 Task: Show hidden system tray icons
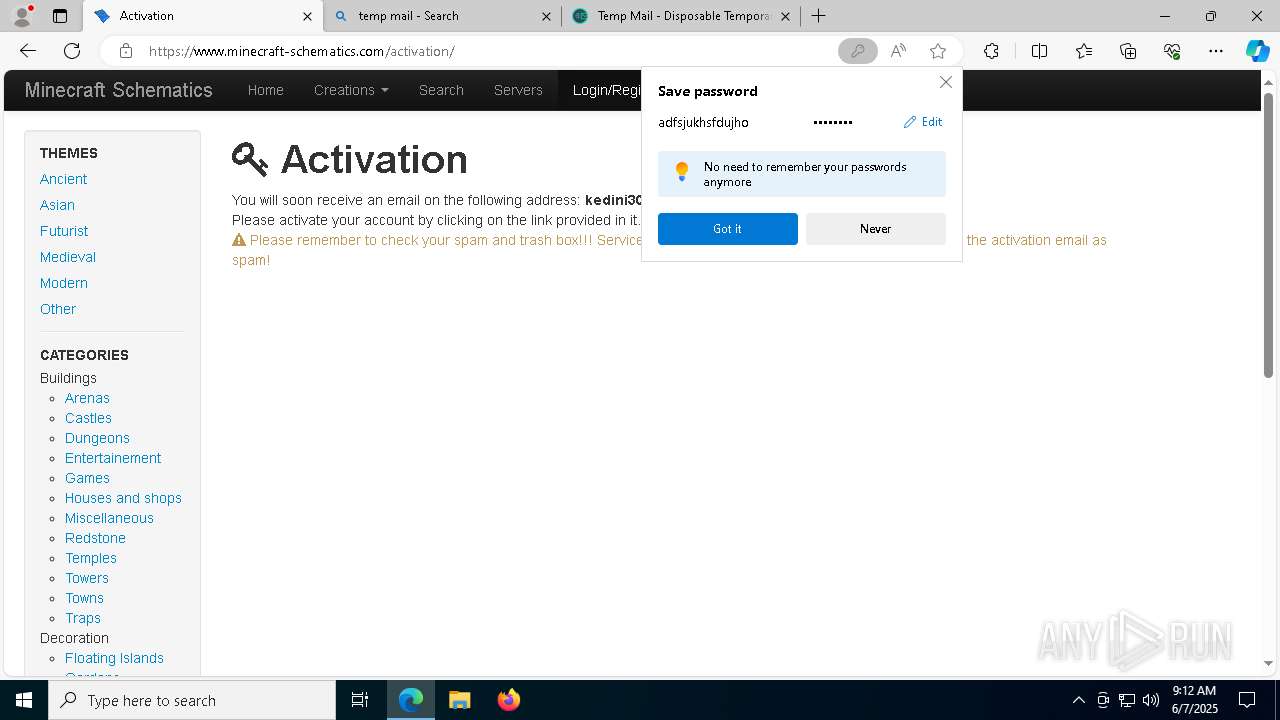[x=1078, y=700]
